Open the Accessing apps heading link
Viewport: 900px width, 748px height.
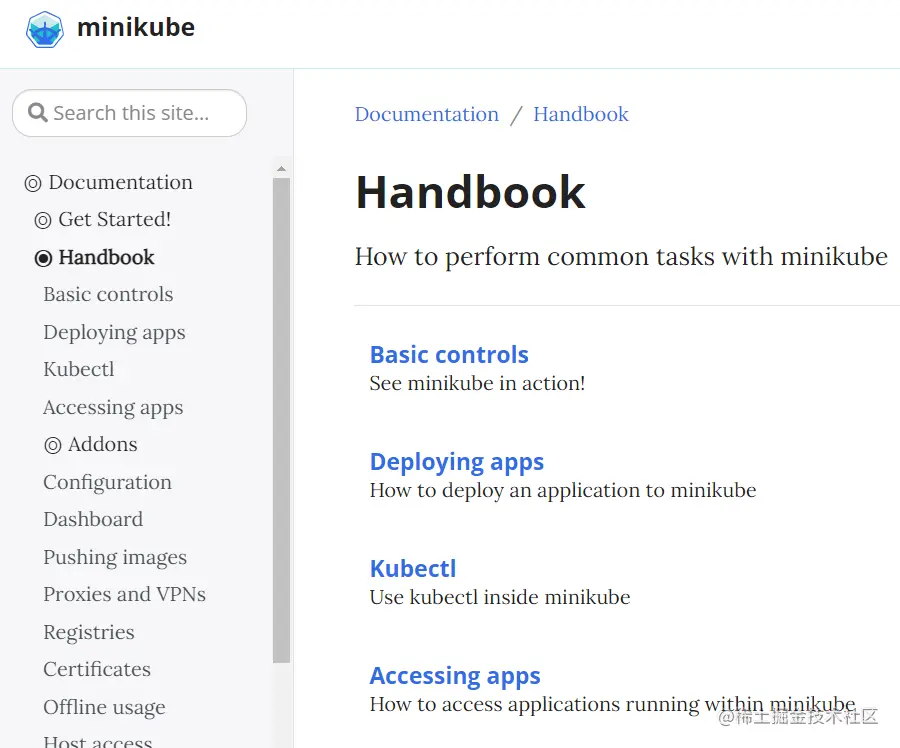click(x=455, y=676)
